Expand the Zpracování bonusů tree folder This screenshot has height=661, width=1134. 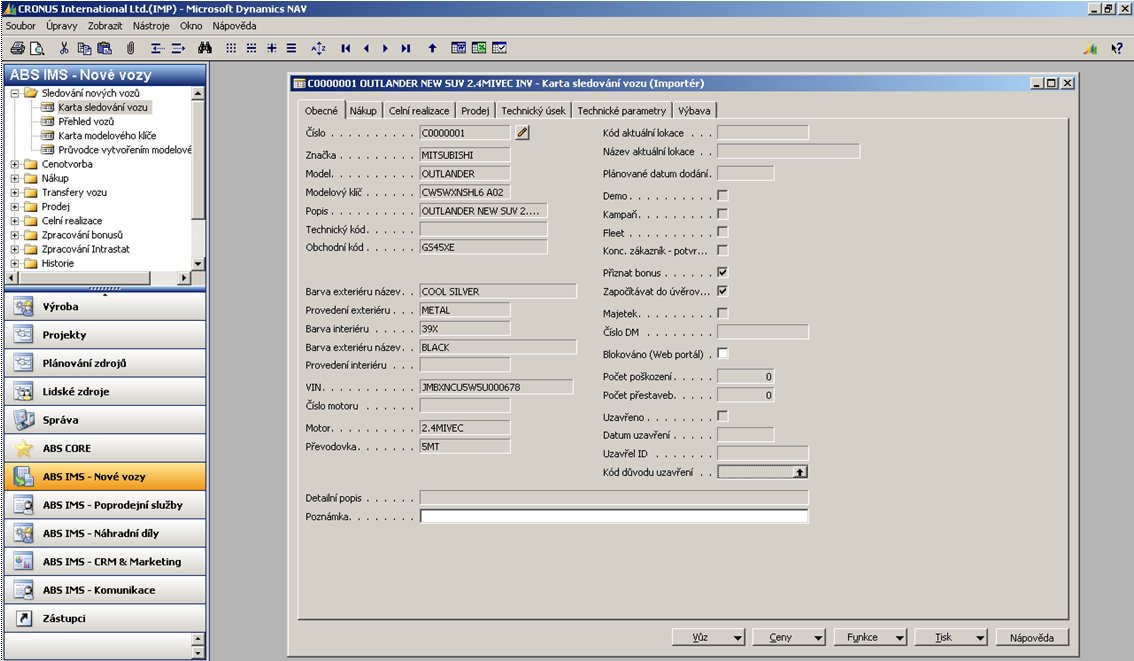14,235
